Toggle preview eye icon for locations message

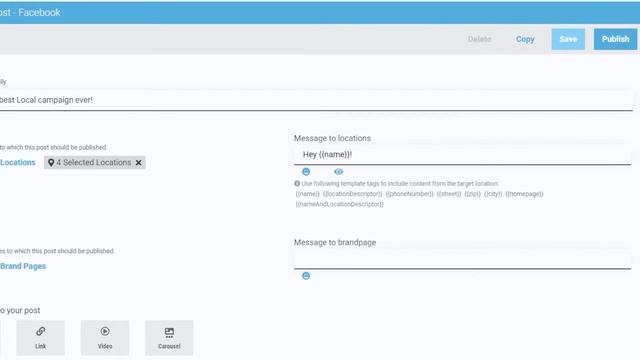coord(338,172)
